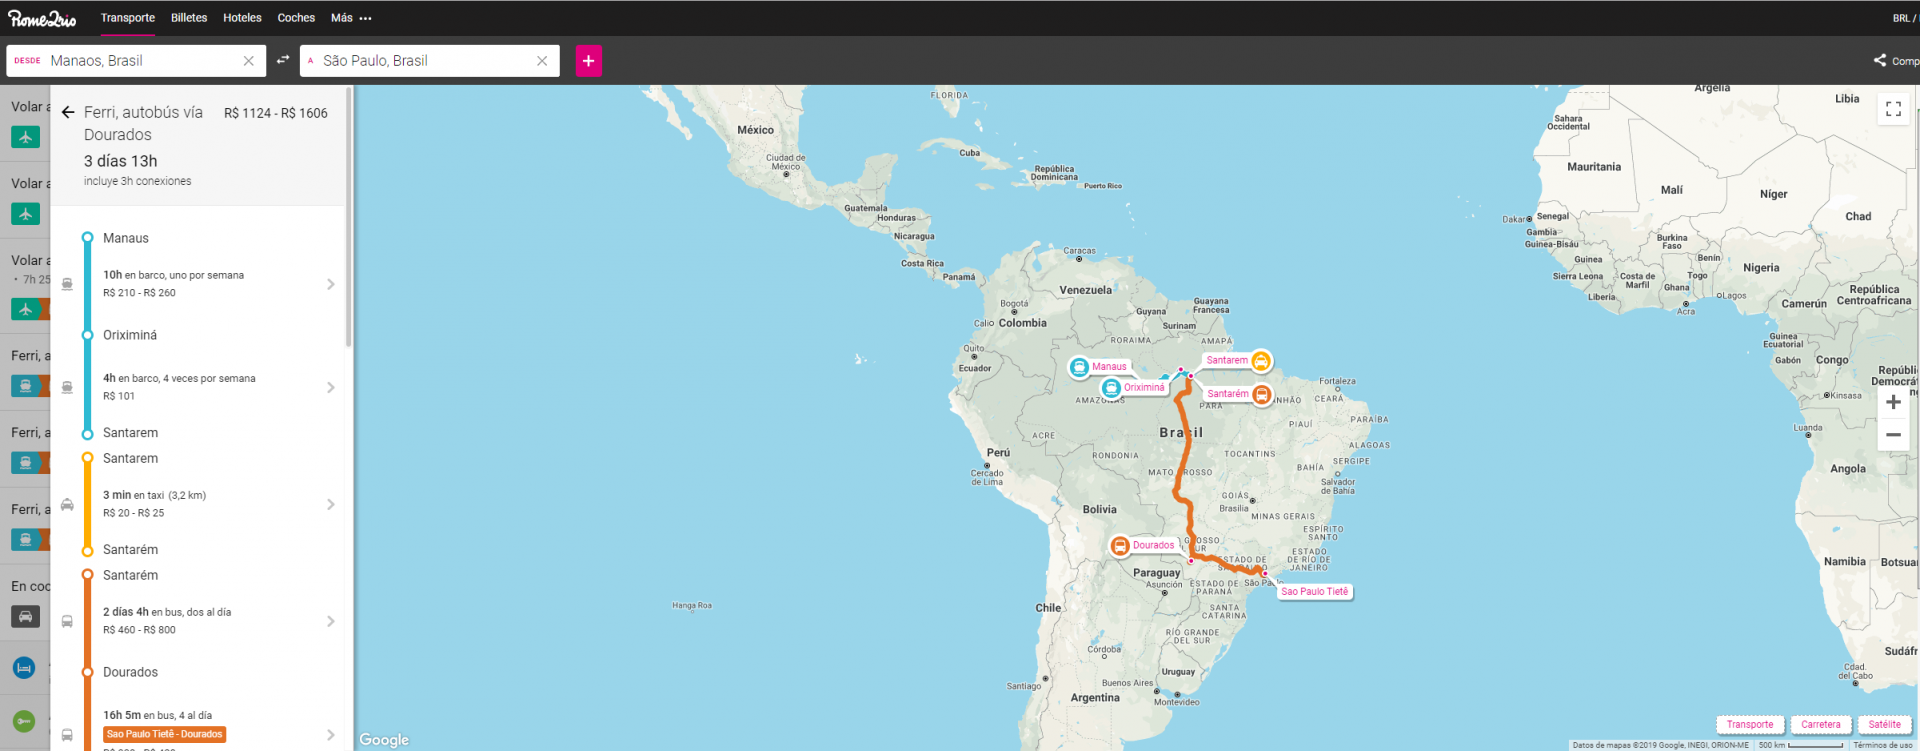Select the second Volar plane option in sidebar
Screen dimensions: 1920x751
(26, 214)
